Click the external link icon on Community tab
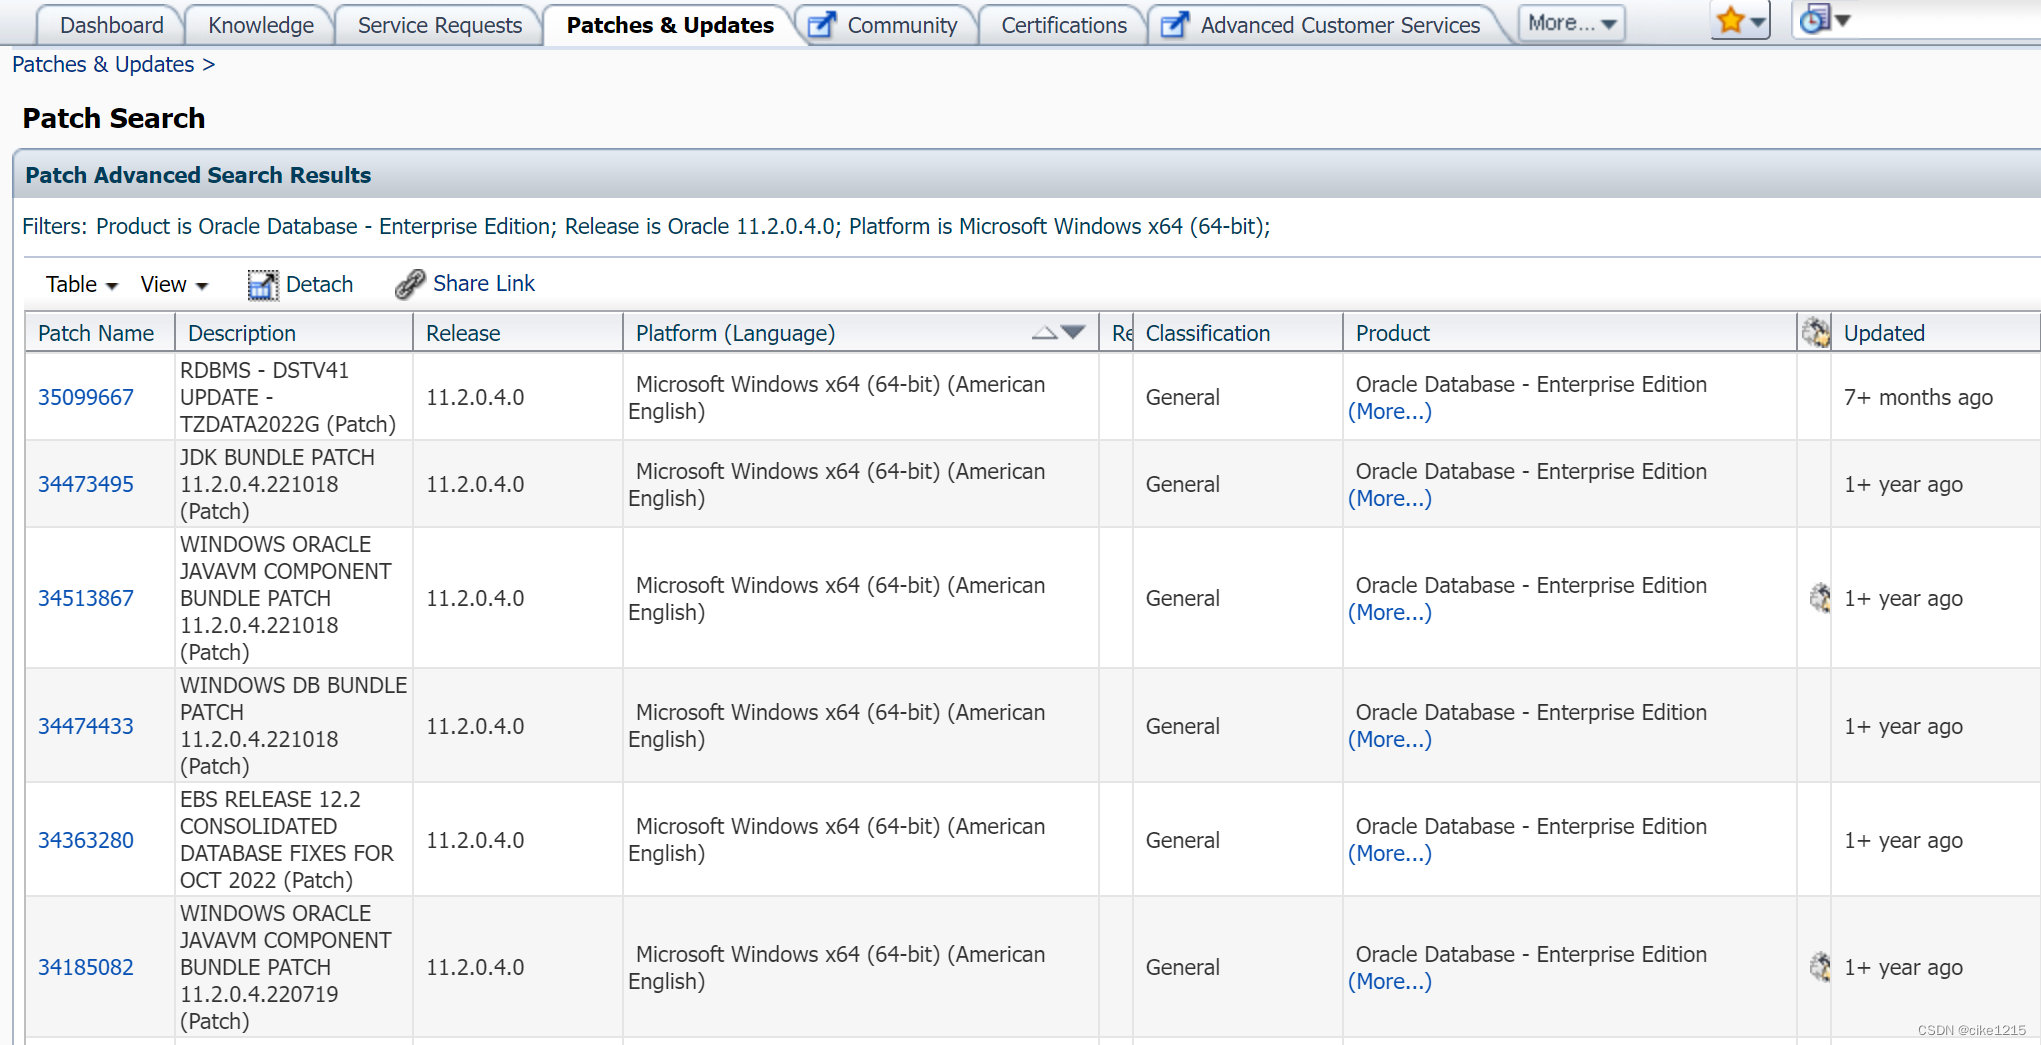 click(821, 24)
